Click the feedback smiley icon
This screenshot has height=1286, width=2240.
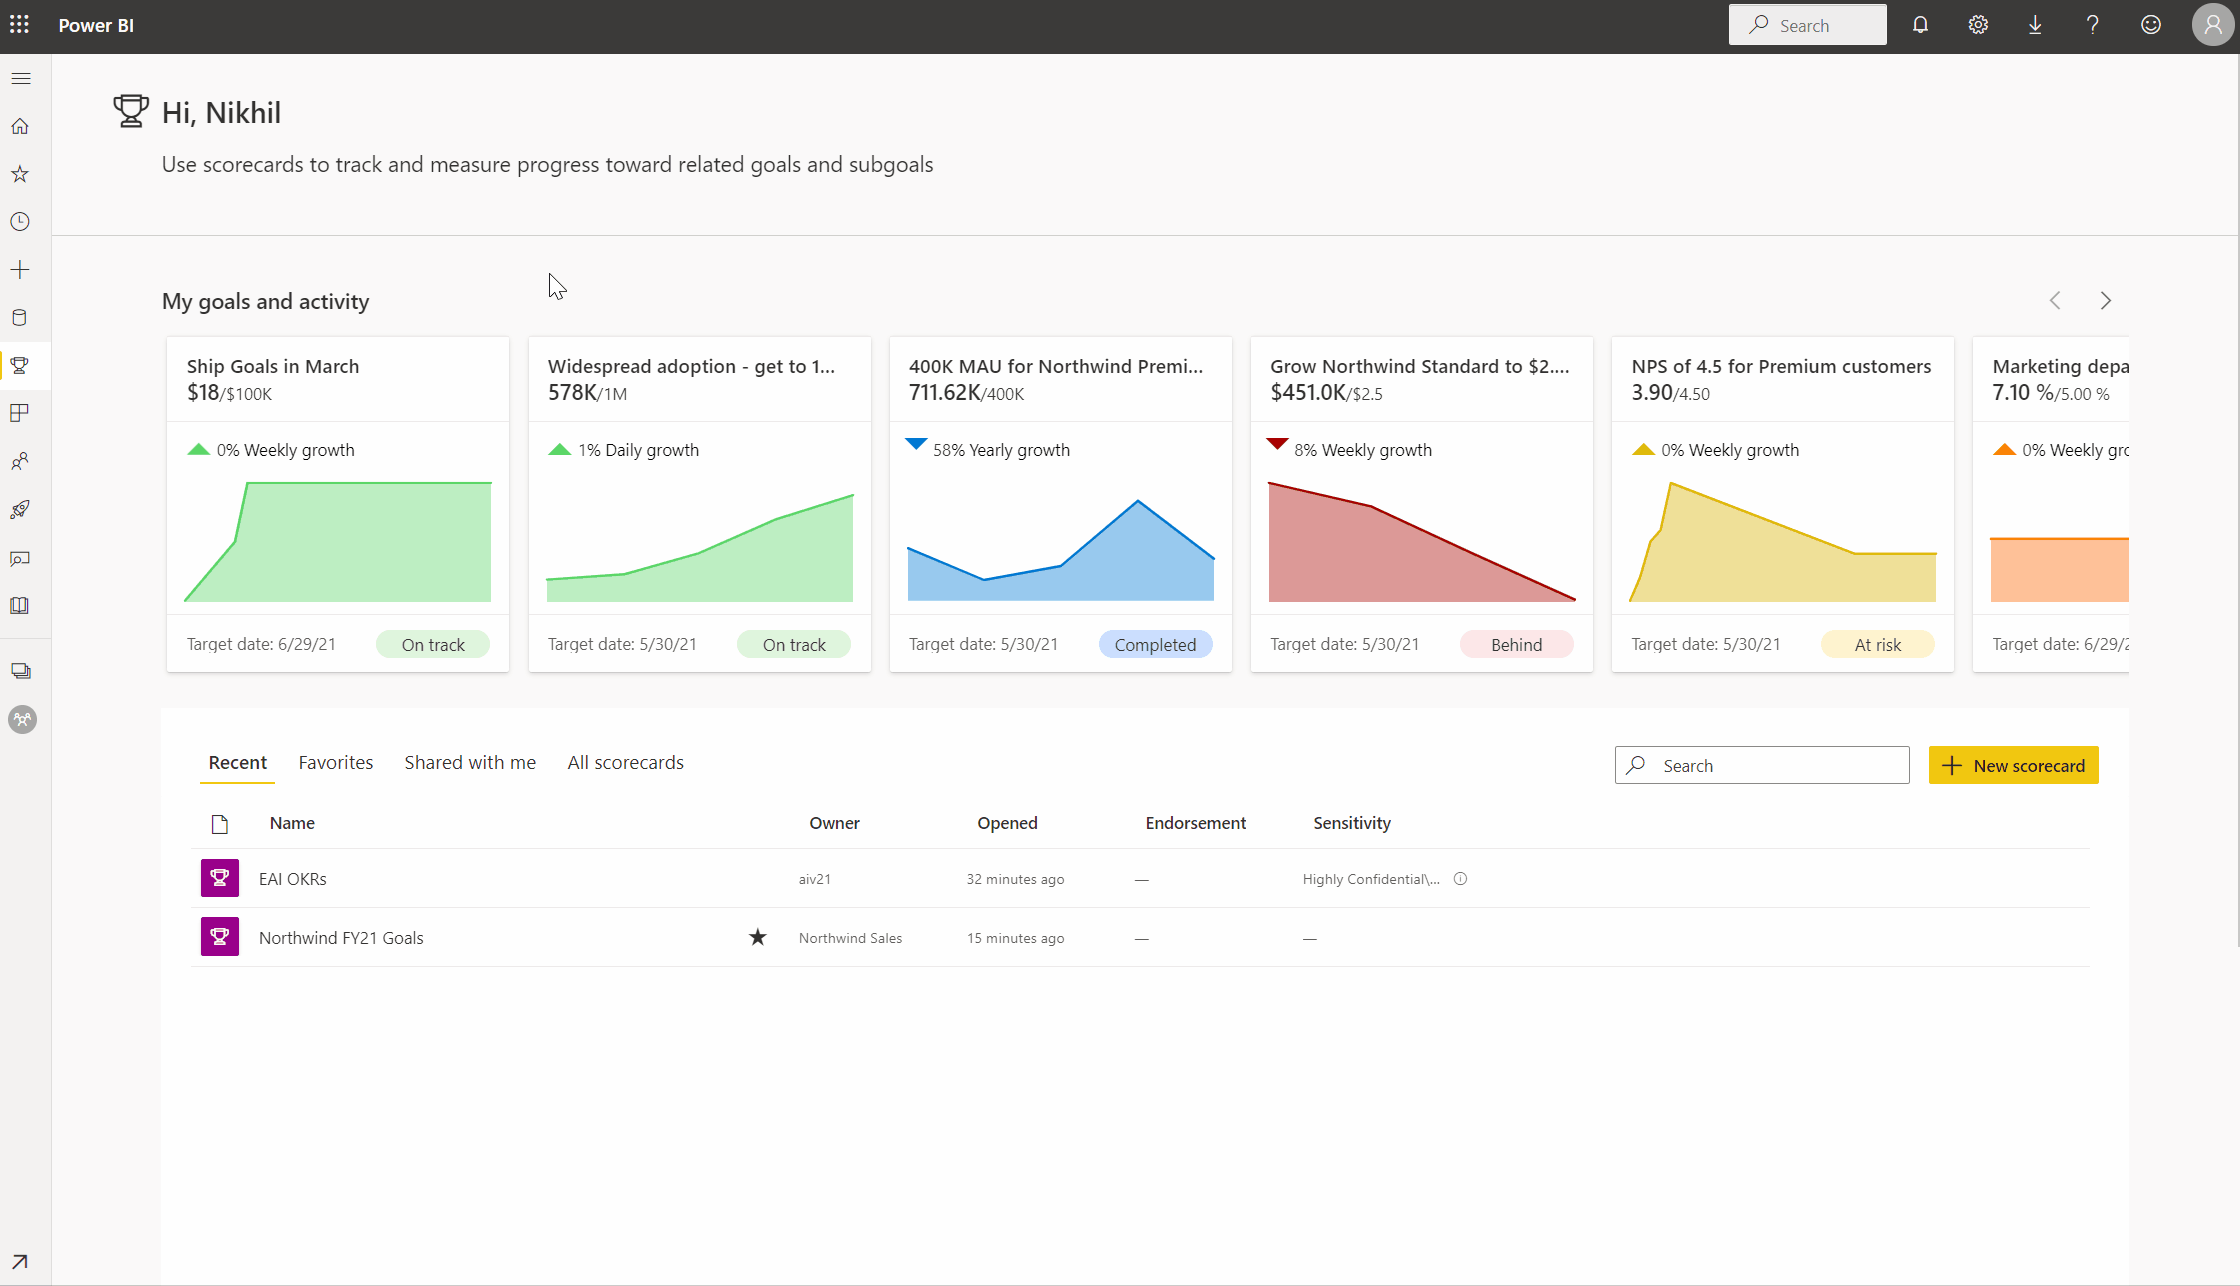(2151, 25)
